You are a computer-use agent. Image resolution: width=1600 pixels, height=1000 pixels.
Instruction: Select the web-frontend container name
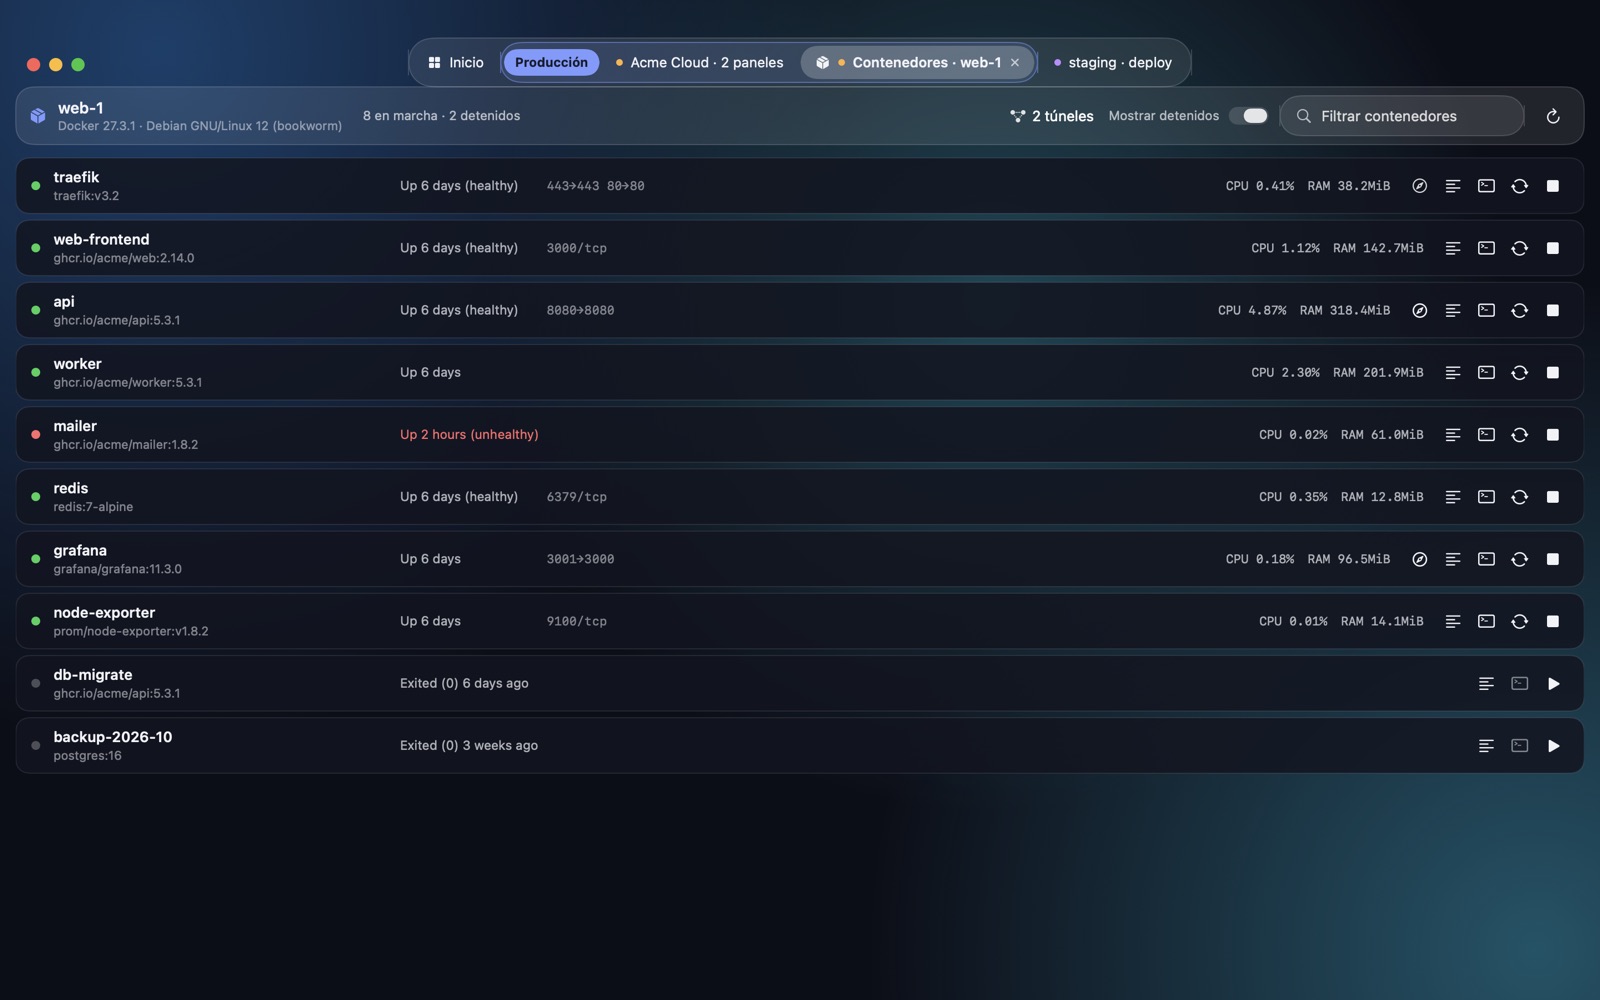101,239
